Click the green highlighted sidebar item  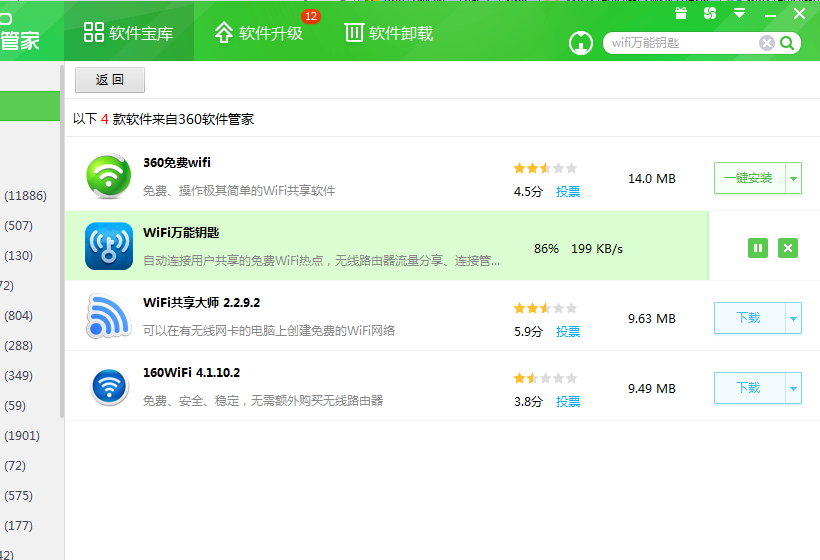(x=30, y=106)
